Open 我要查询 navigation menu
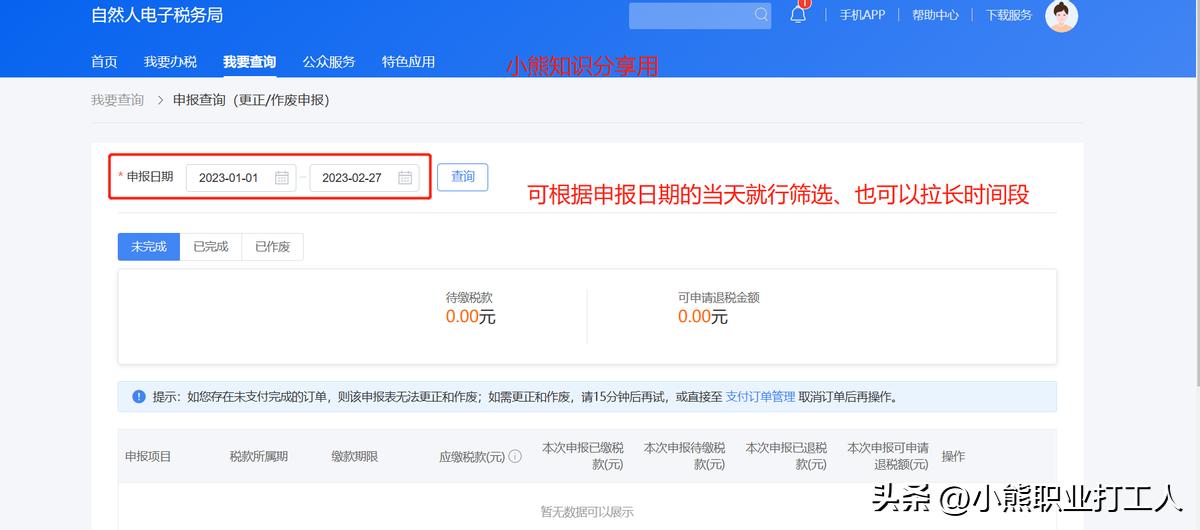 click(x=249, y=62)
